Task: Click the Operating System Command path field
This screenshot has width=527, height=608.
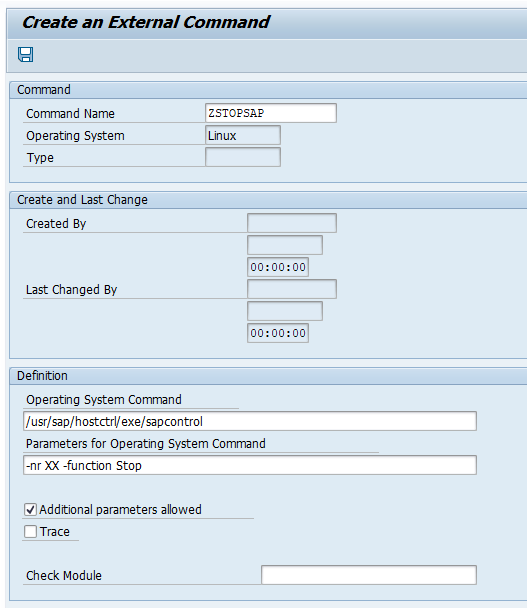Action: 250,421
